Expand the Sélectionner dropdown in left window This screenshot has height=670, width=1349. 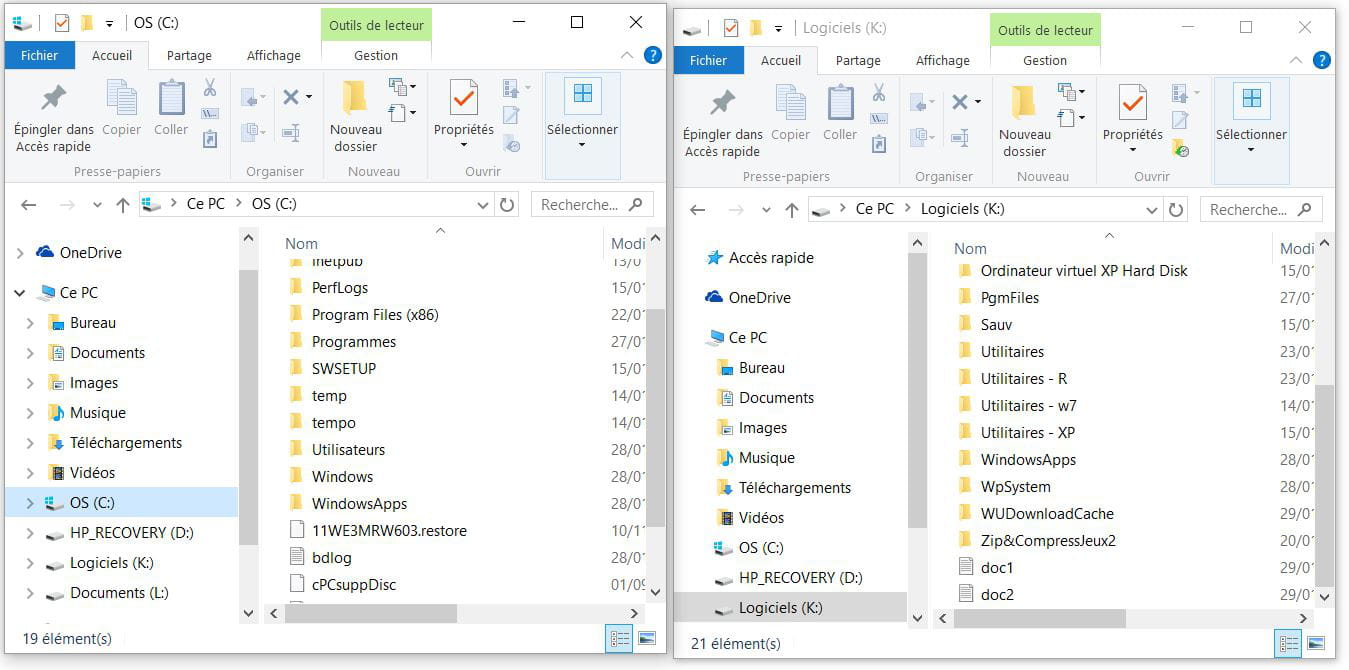[582, 145]
